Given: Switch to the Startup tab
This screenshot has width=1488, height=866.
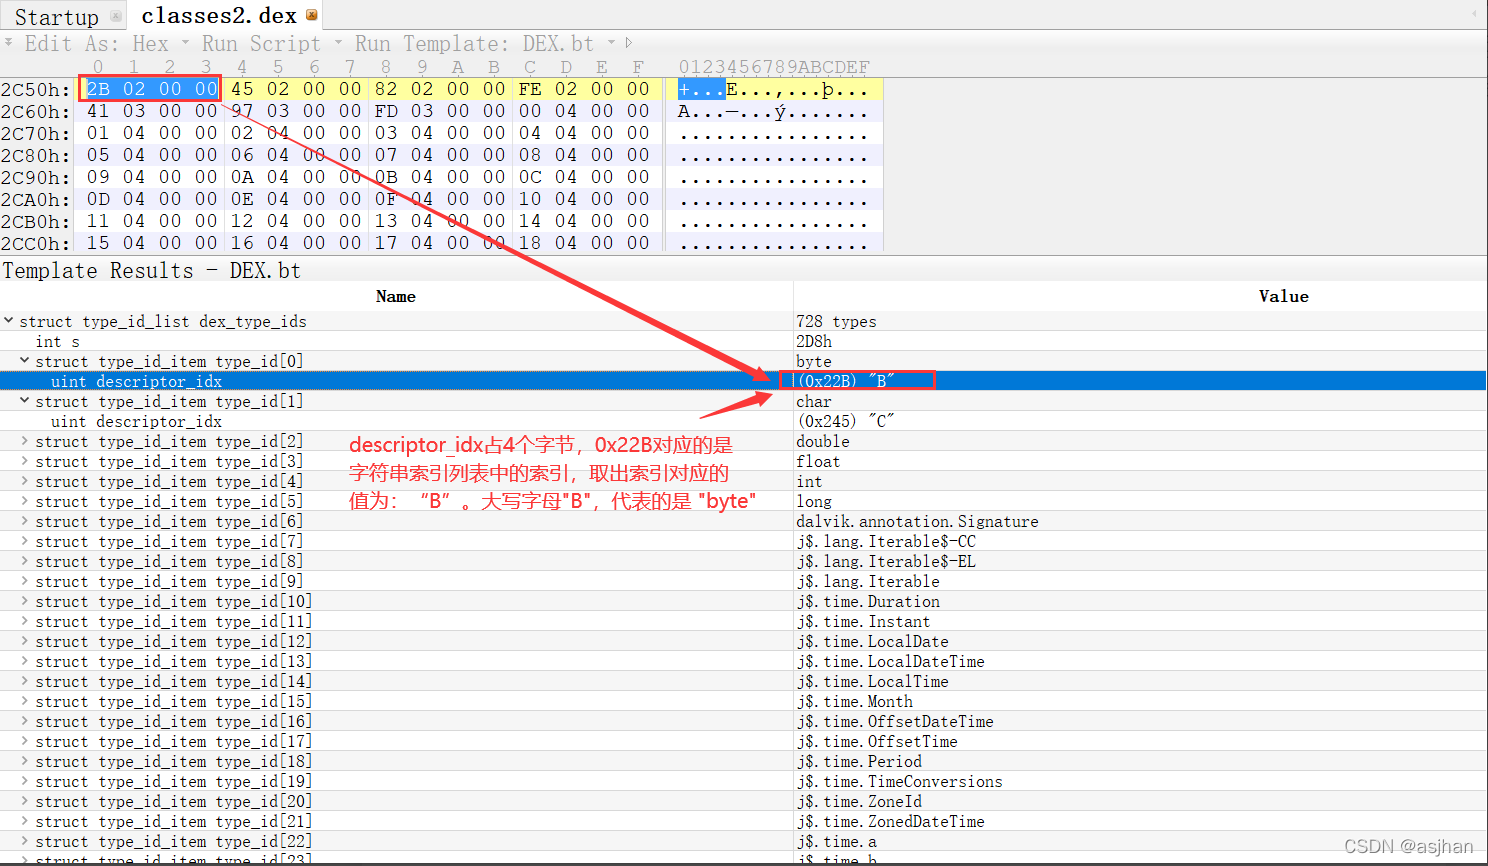Looking at the screenshot, I should 57,17.
